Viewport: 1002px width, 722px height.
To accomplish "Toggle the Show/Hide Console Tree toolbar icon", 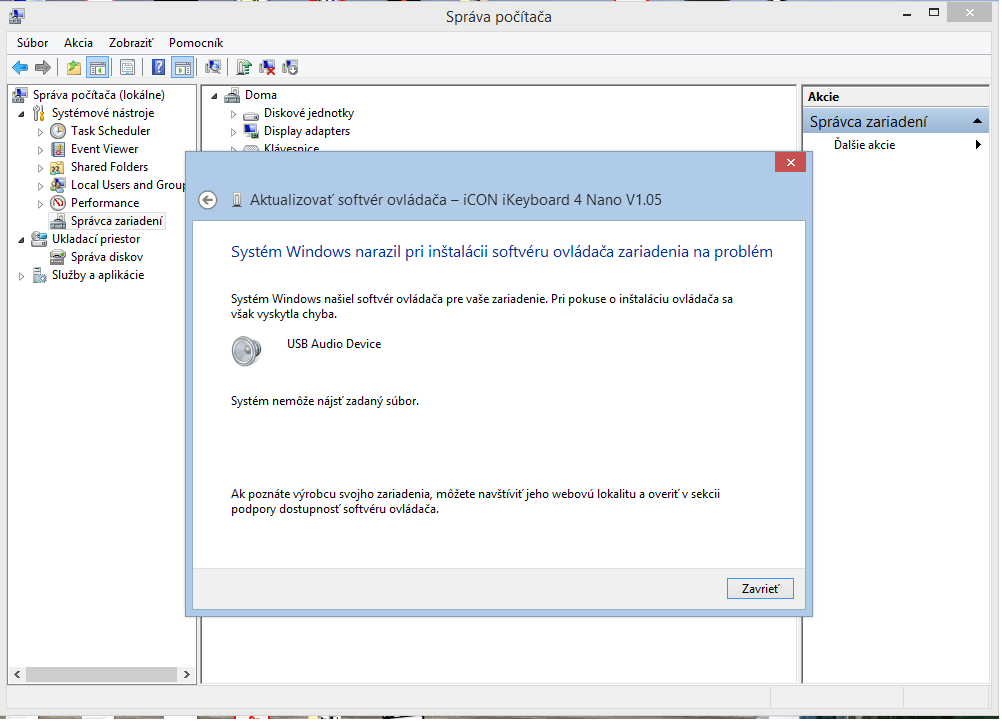I will [97, 67].
